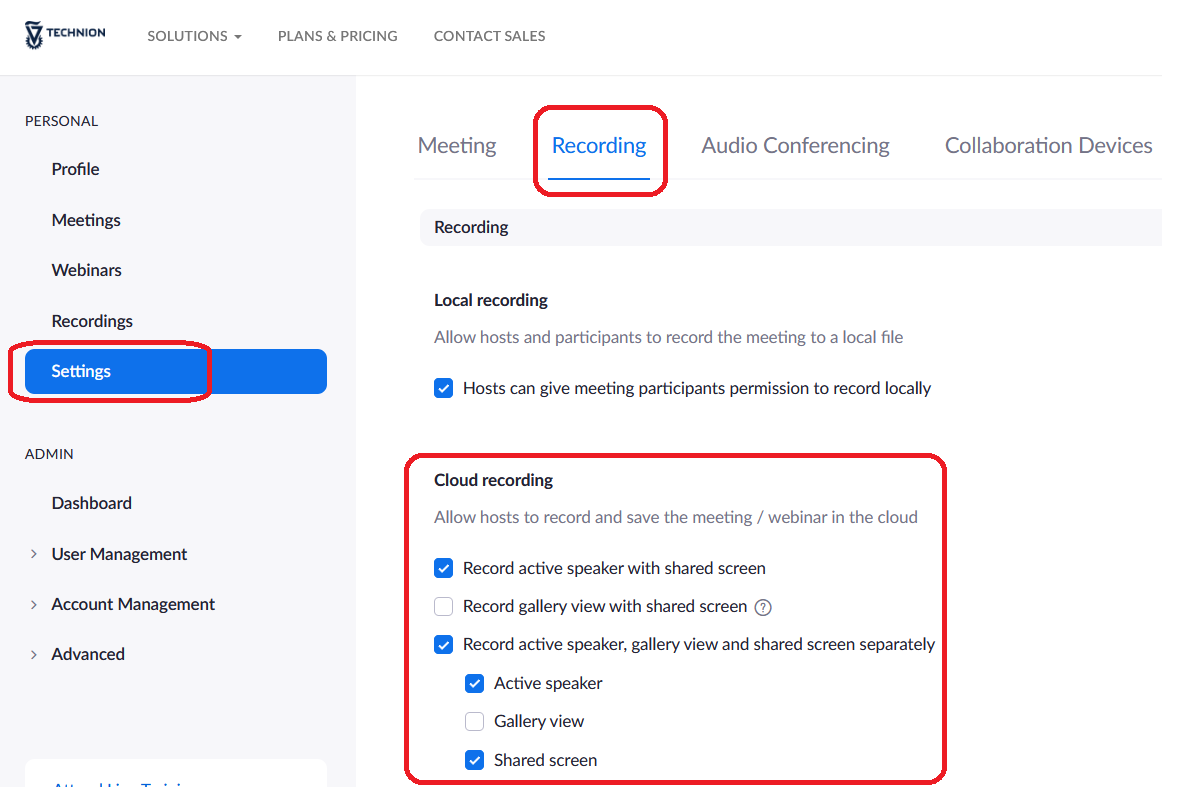The image size is (1203, 787).
Task: Enable Record gallery view with shared screen
Action: (444, 606)
